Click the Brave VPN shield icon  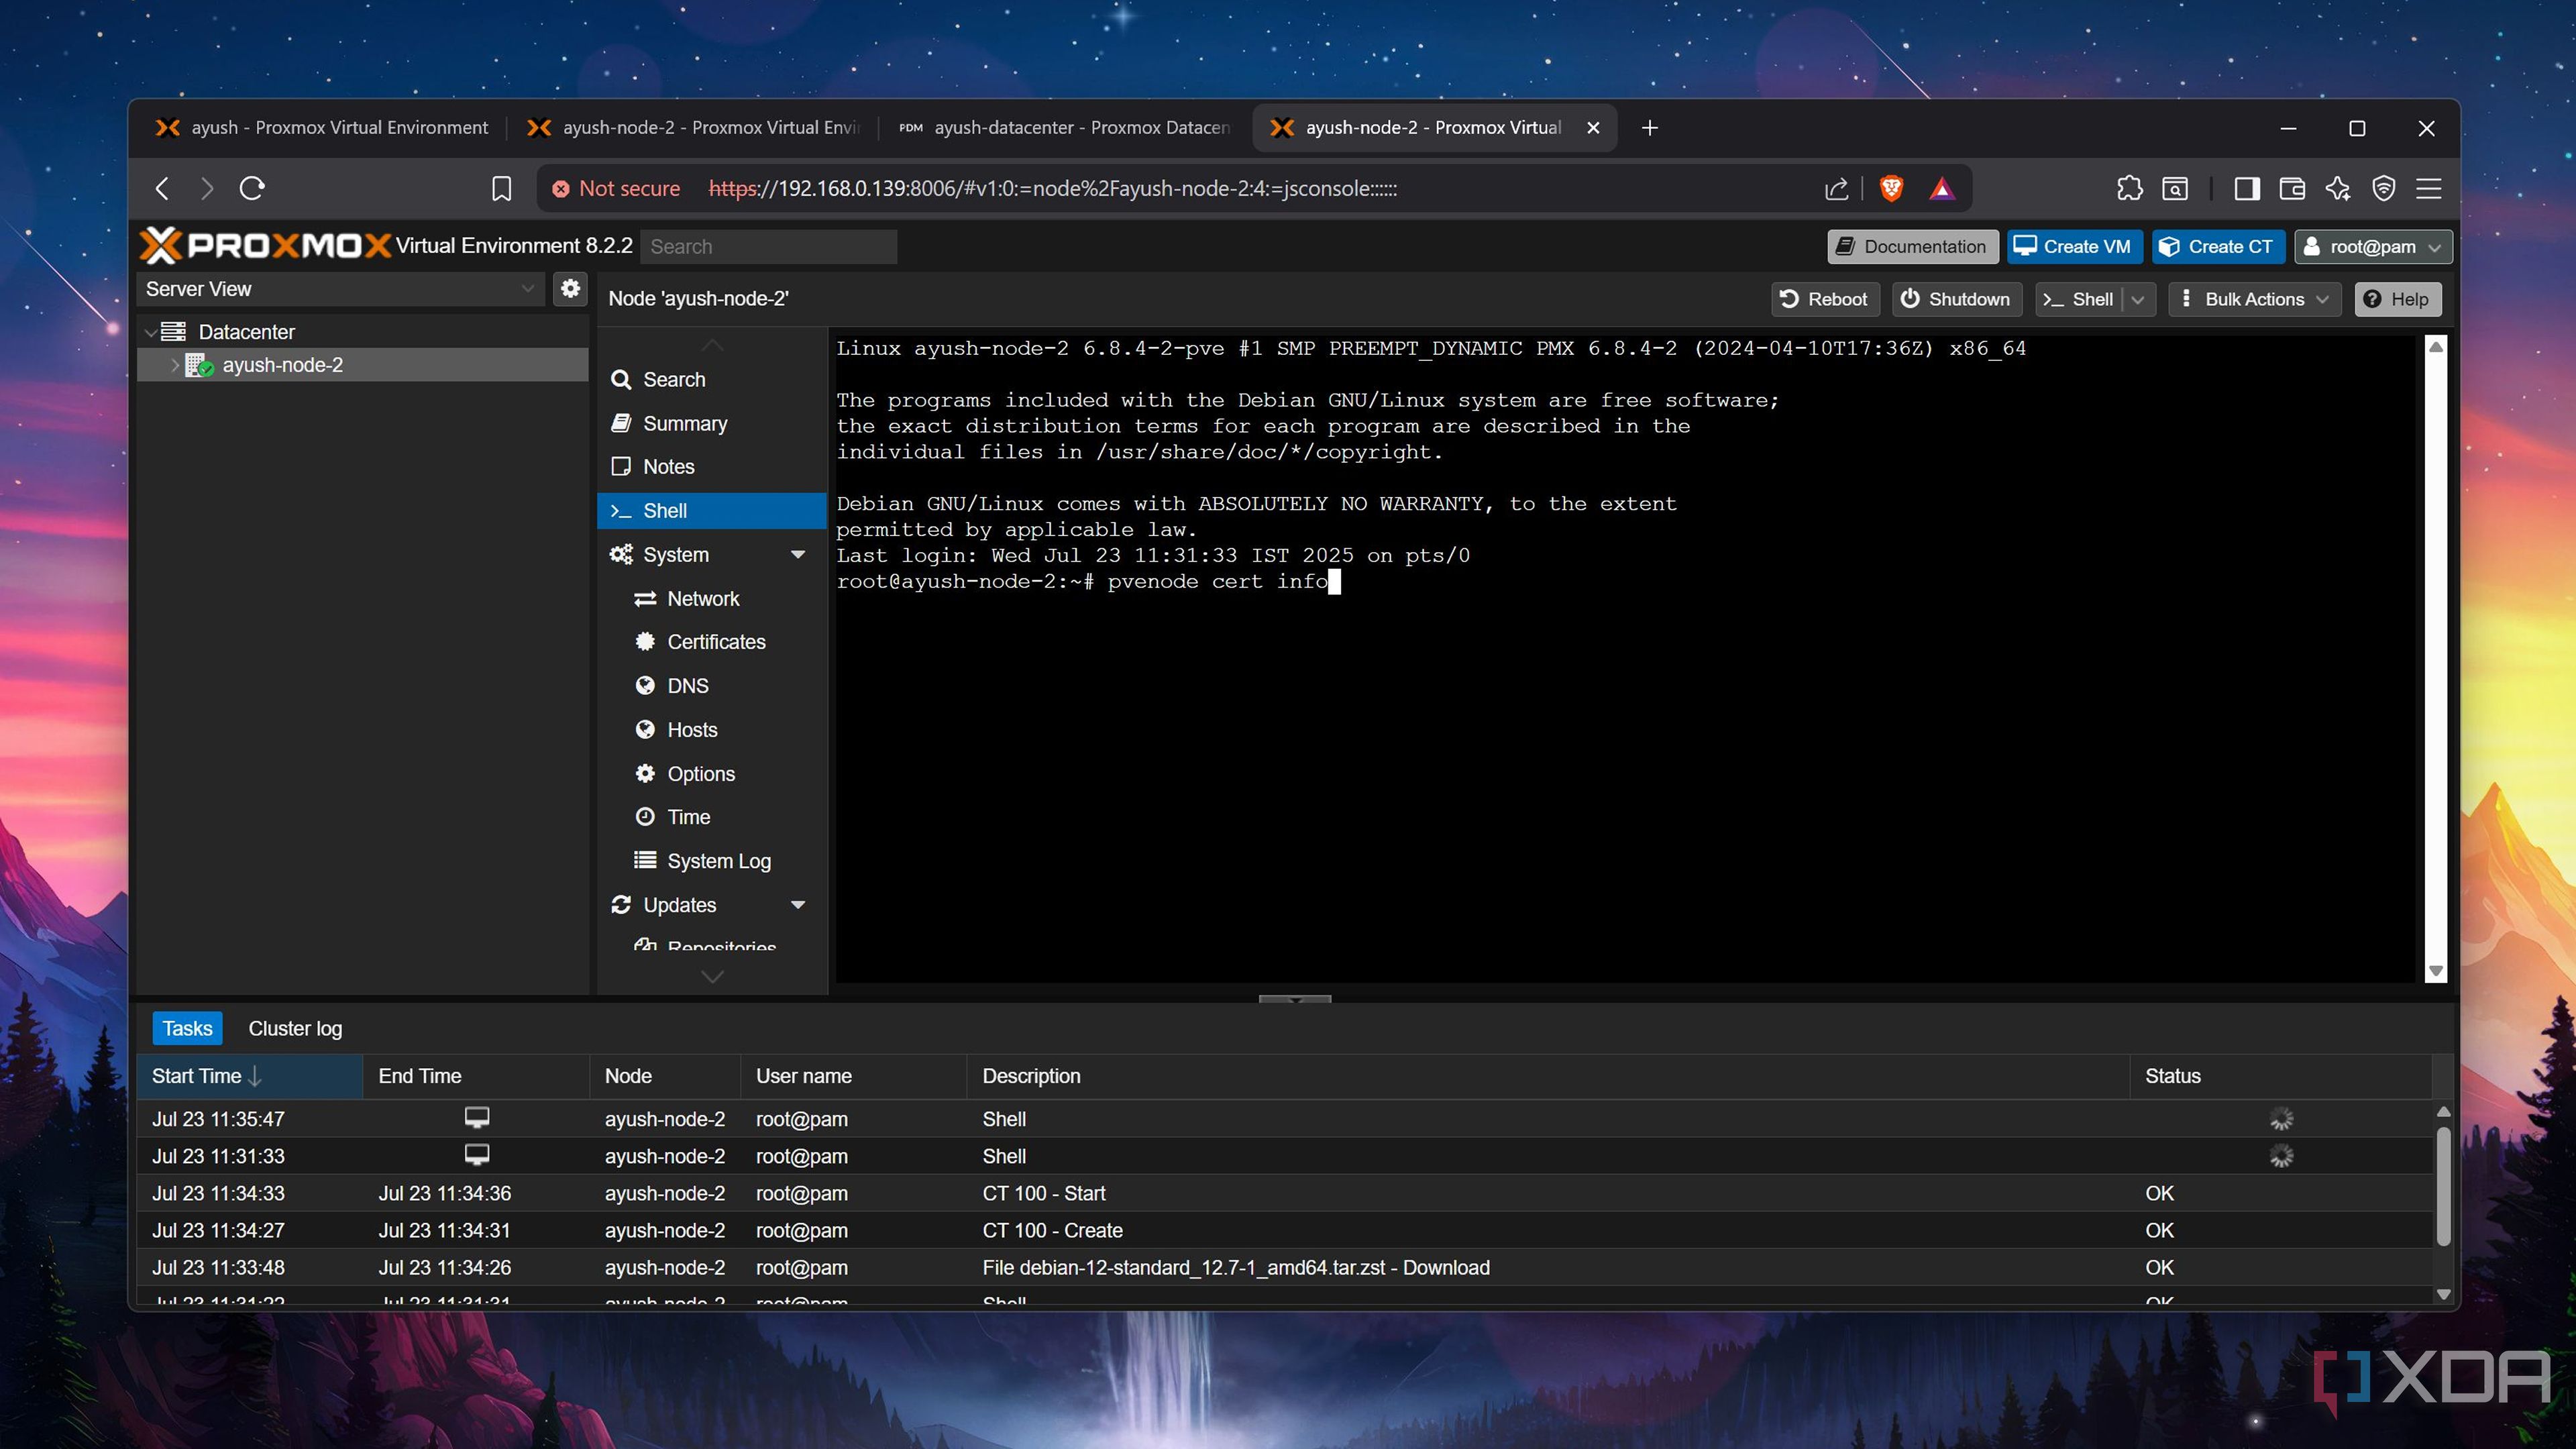(x=2384, y=188)
